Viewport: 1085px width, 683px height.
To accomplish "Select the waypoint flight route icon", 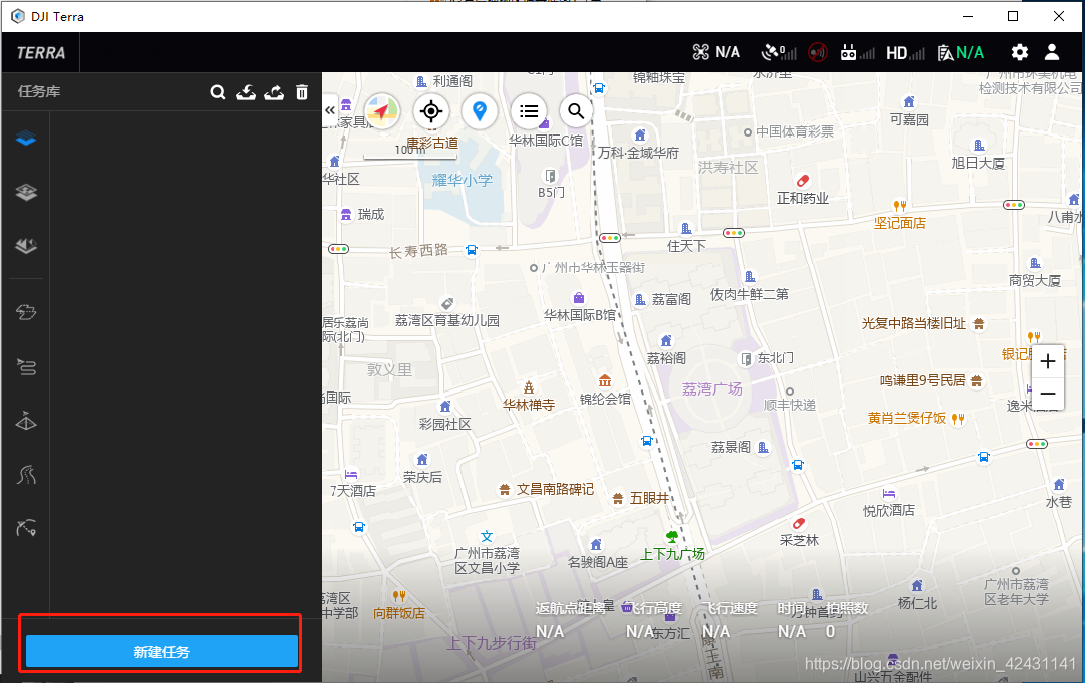I will 26,313.
